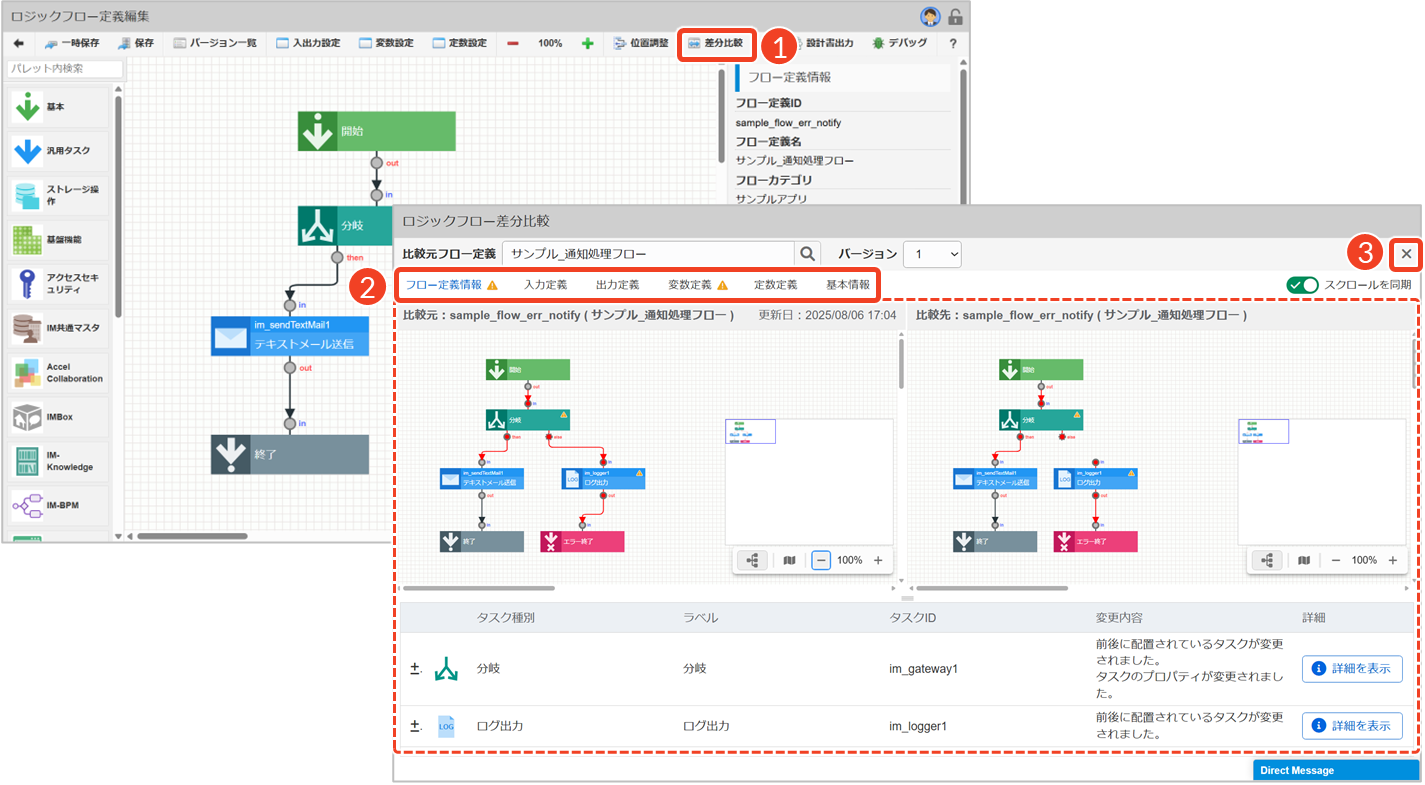Click the horizontal scrollbar under left comparison pane
Screen dimensions: 1425x785
[x=478, y=589]
